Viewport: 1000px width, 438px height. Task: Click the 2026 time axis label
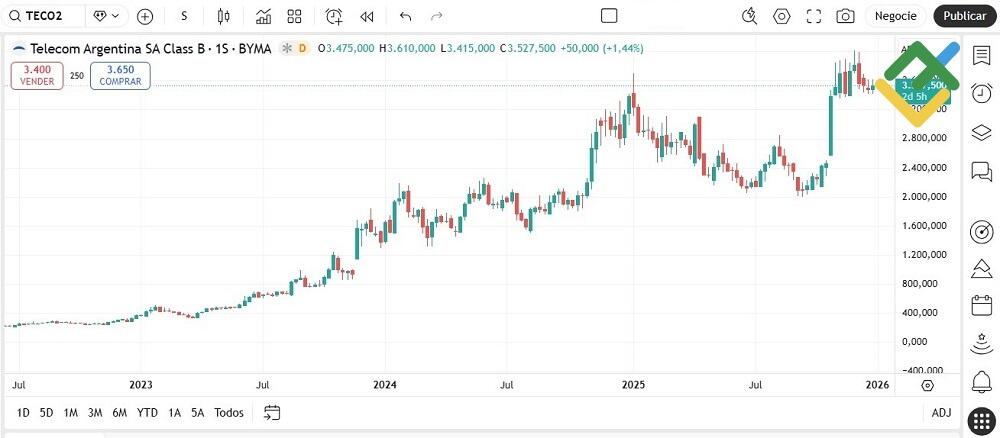pos(878,385)
